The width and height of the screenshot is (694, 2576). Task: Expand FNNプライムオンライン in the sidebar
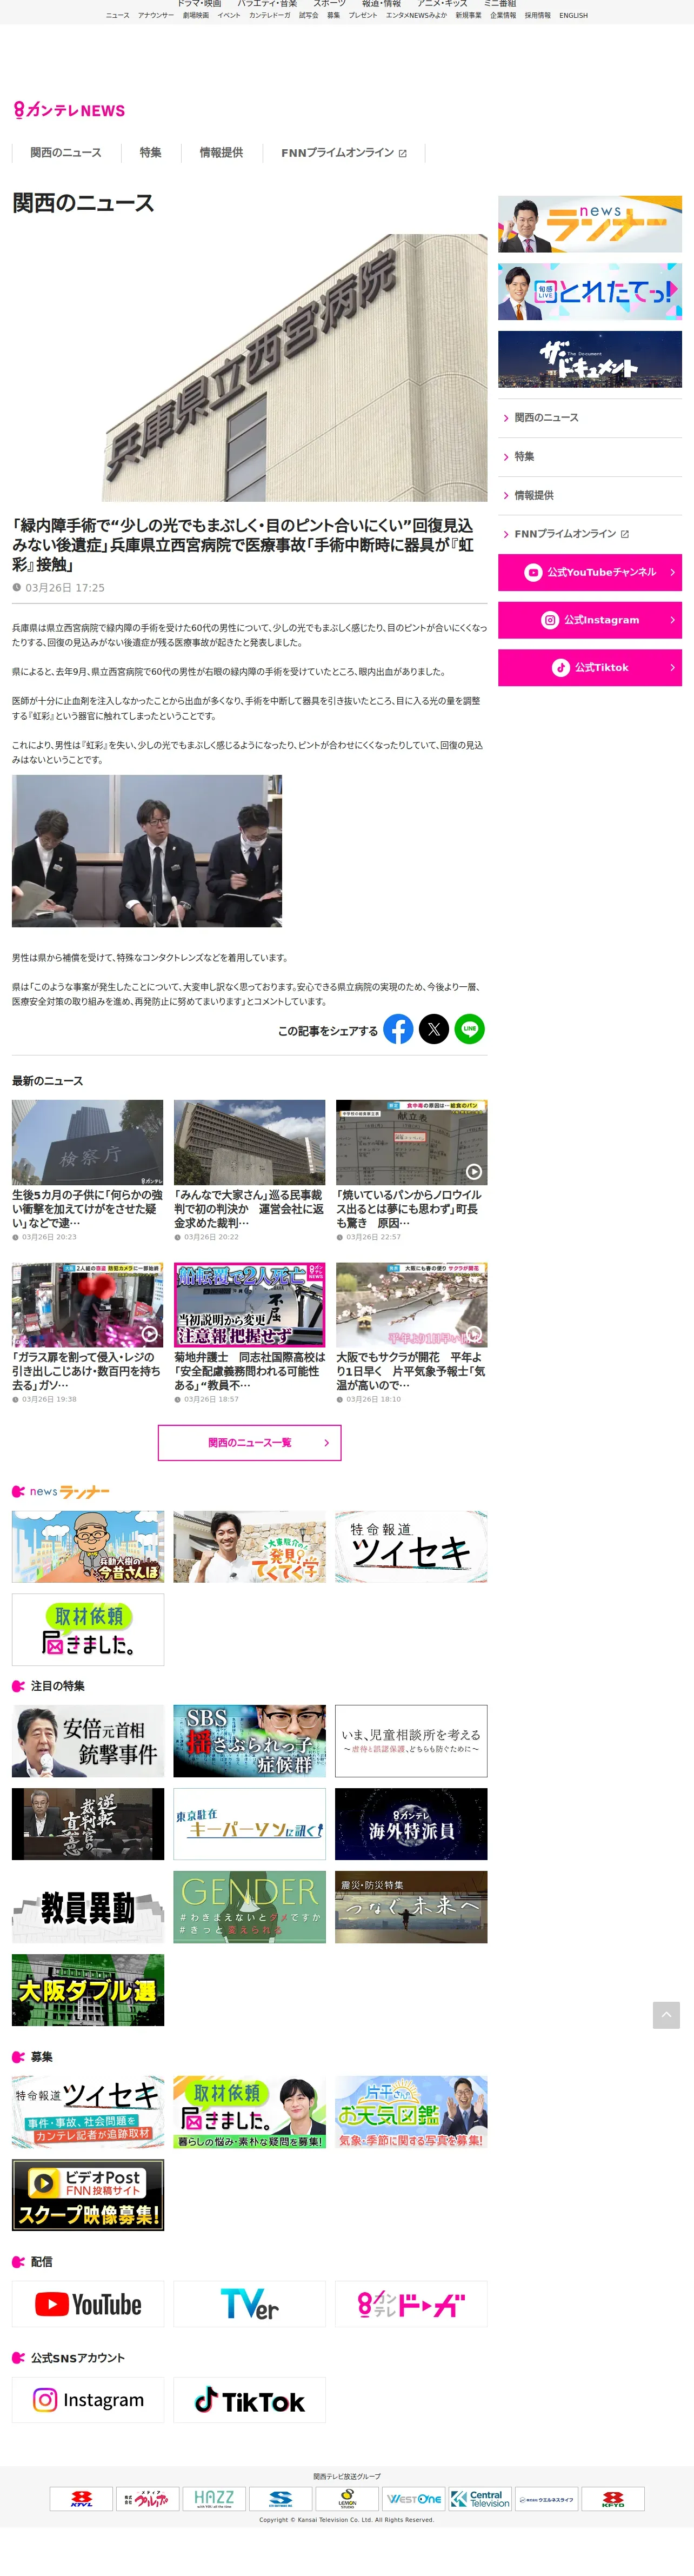click(x=590, y=534)
